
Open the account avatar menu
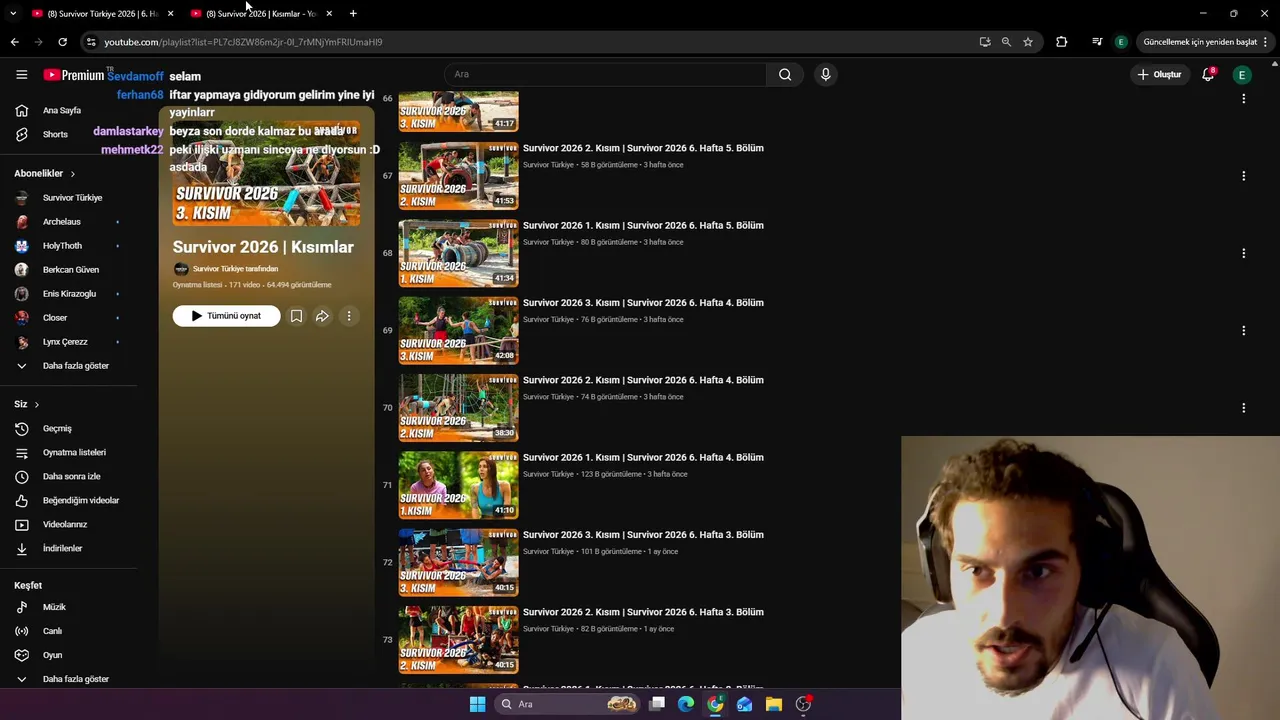[x=1242, y=74]
